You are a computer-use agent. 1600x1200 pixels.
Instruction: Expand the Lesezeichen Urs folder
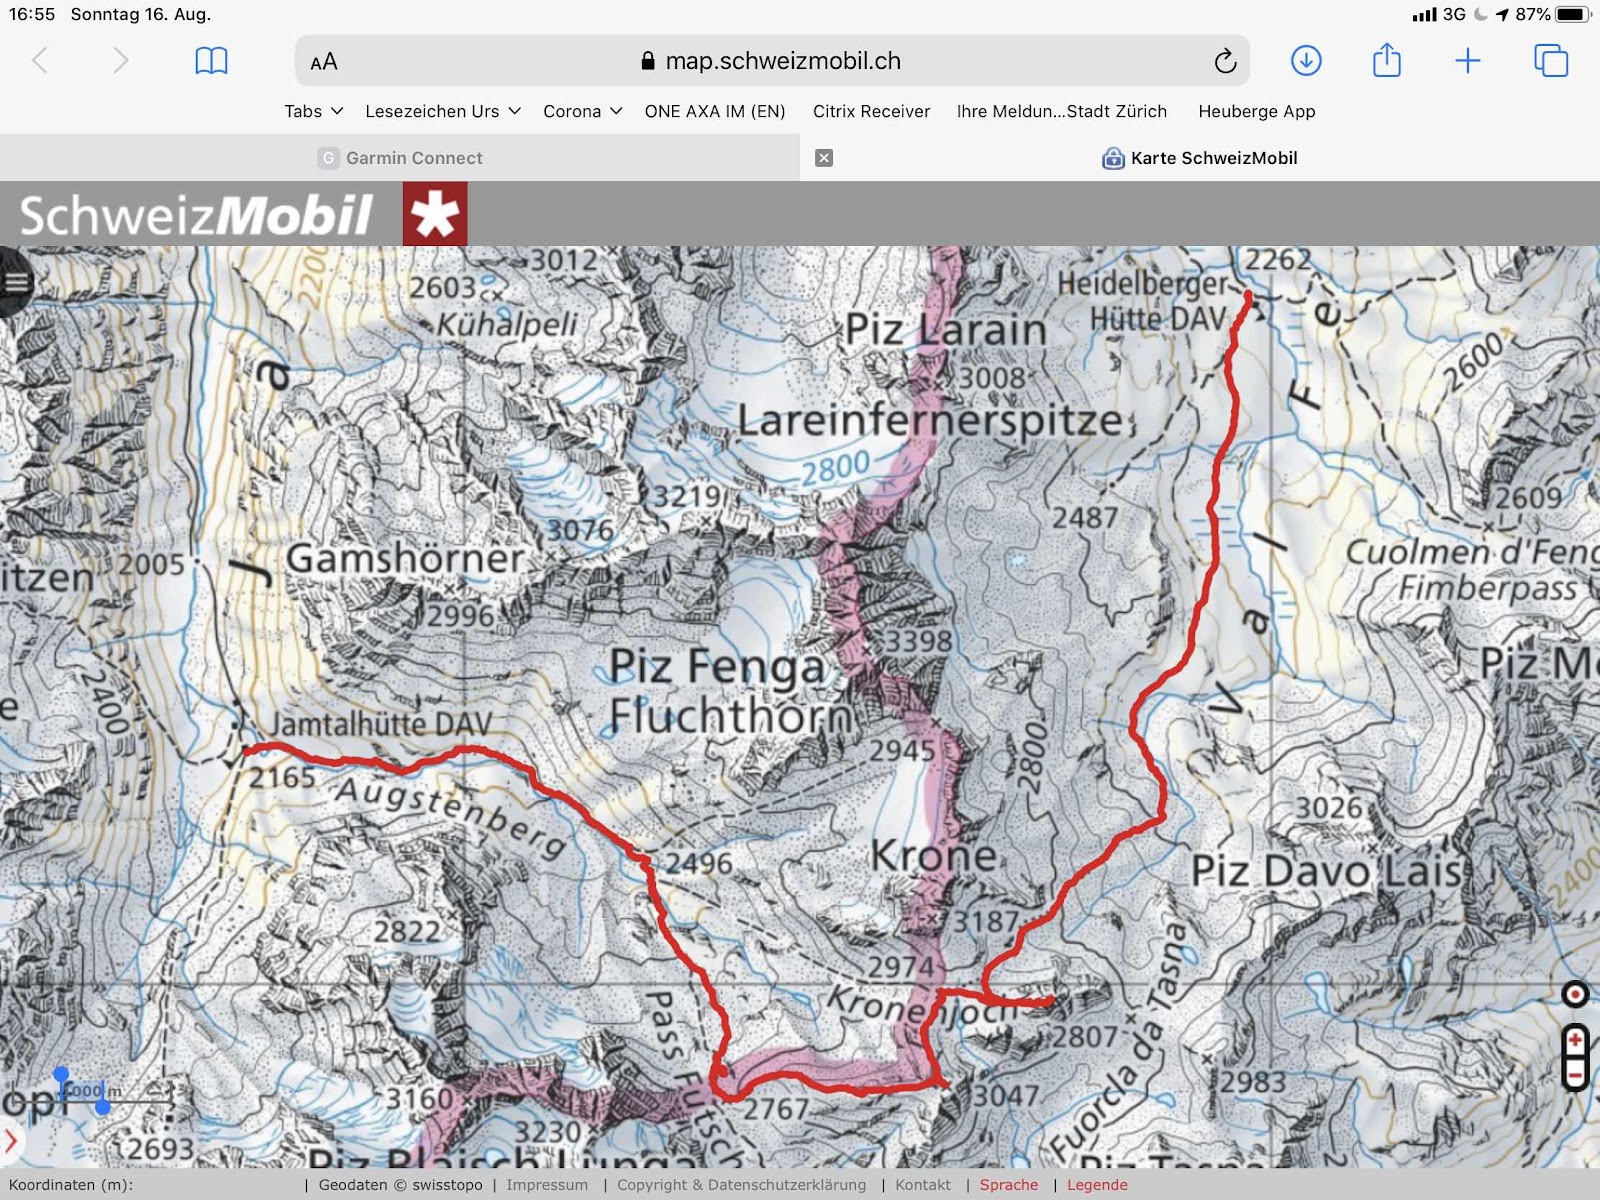(443, 111)
